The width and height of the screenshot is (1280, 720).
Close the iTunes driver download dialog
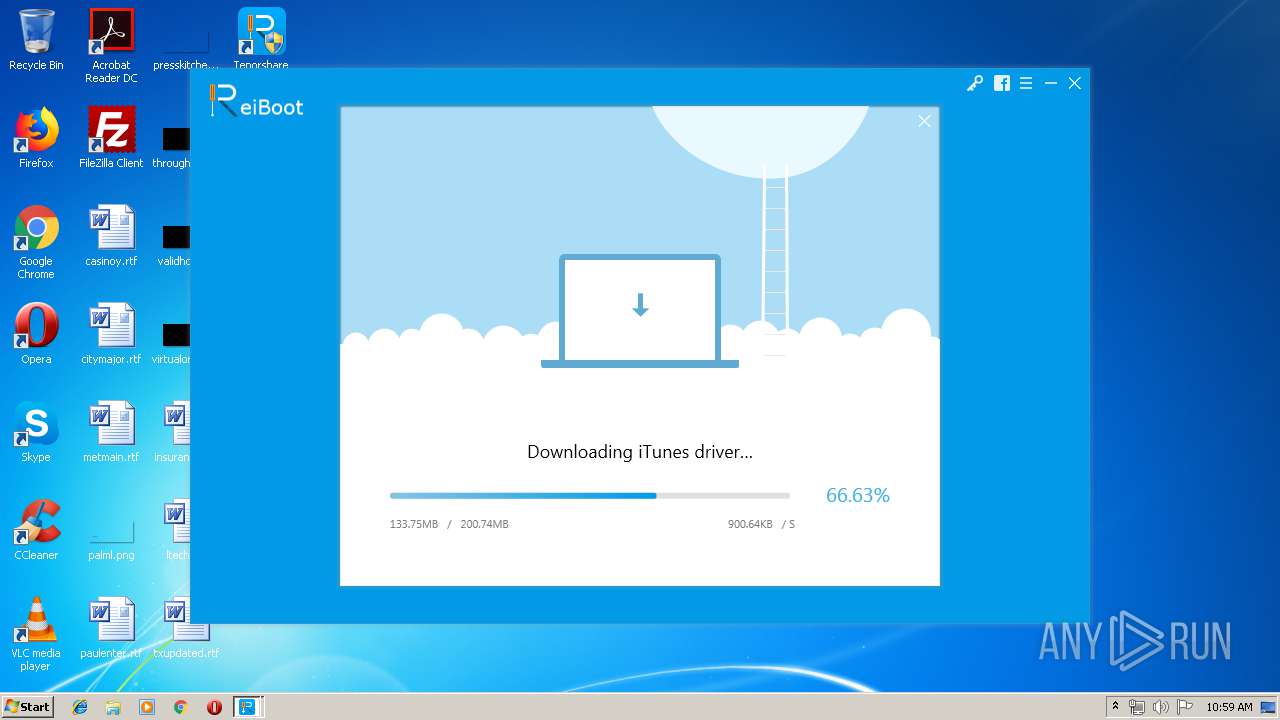click(924, 121)
